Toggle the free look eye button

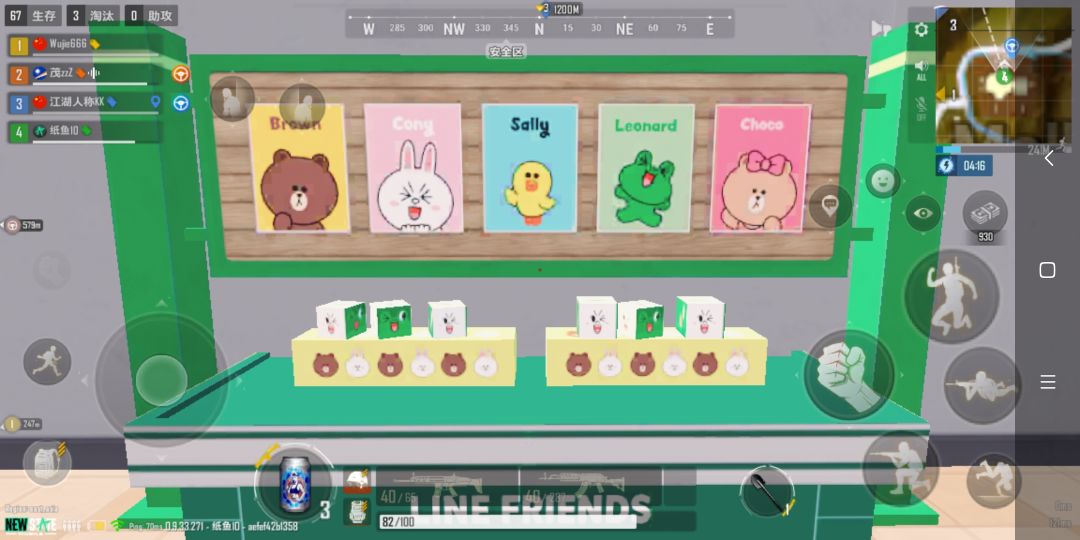coord(922,213)
